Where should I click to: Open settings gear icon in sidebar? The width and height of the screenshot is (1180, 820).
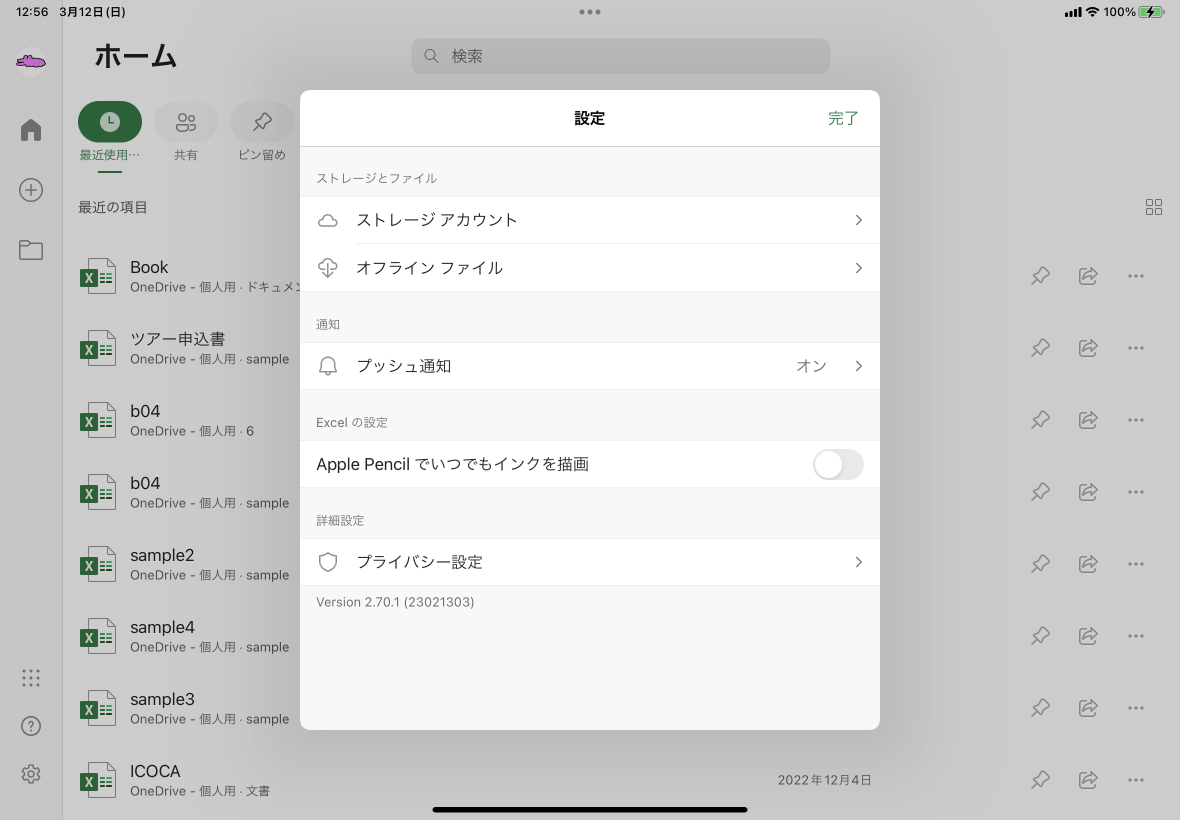click(x=31, y=774)
